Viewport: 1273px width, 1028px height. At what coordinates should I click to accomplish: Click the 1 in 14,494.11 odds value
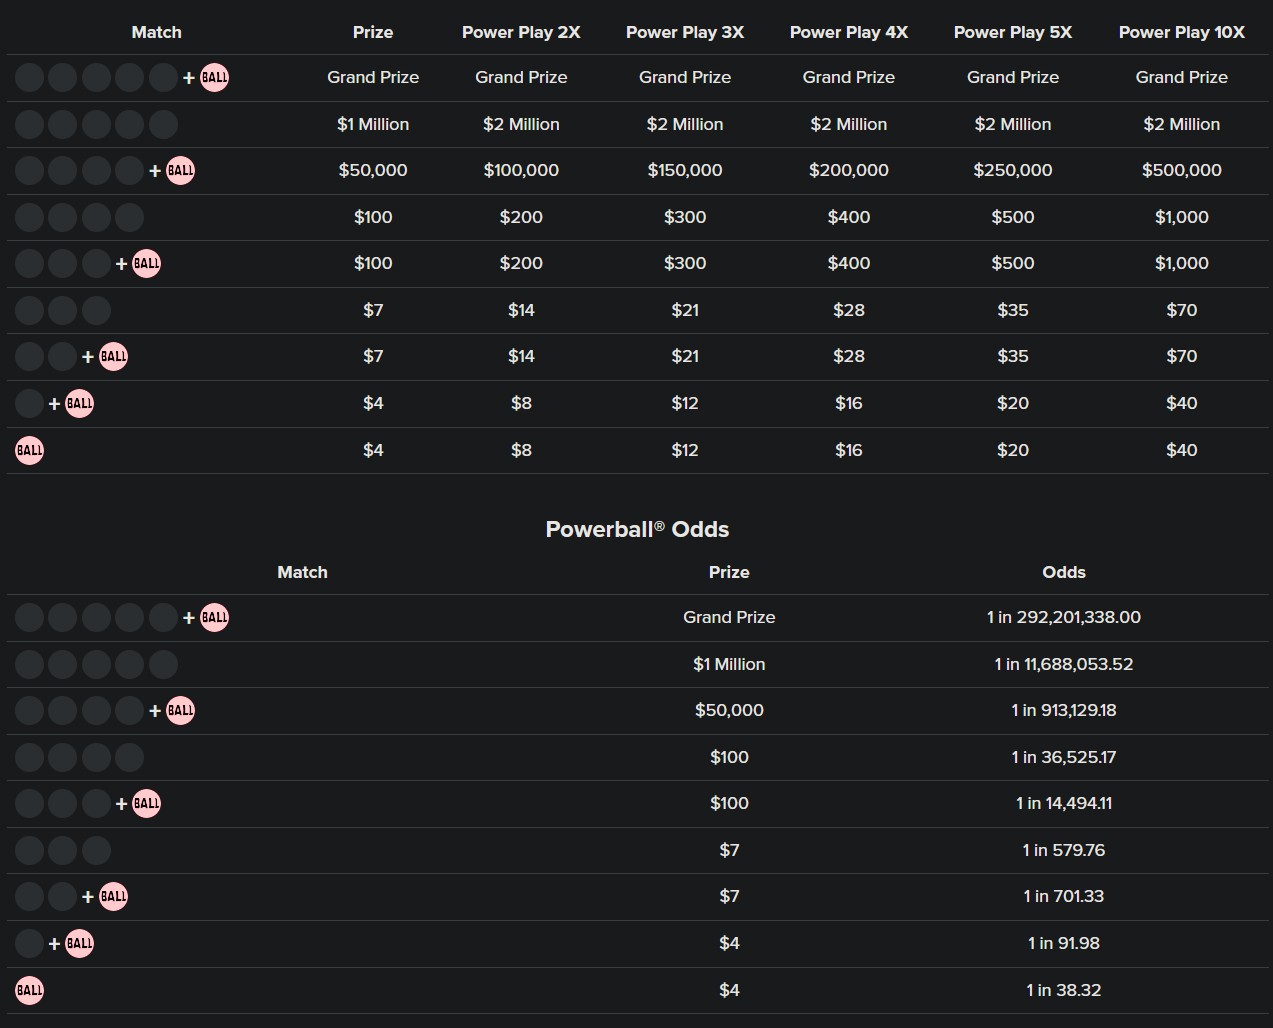coord(1064,803)
